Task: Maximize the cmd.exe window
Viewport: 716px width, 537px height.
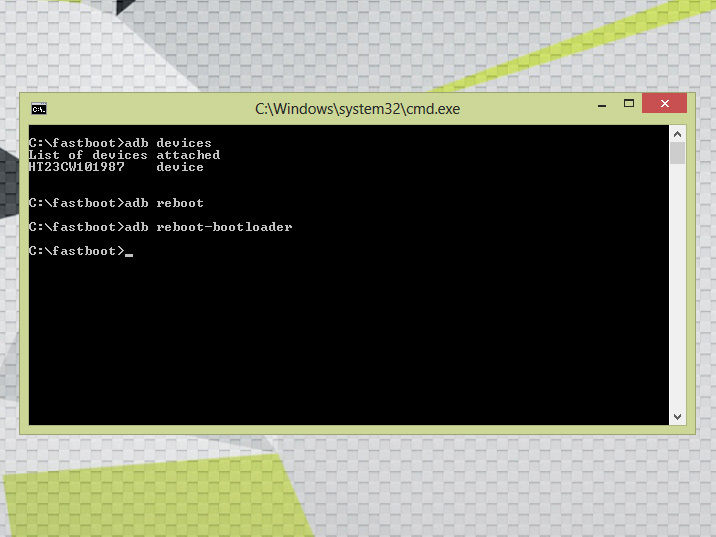Action: (628, 104)
